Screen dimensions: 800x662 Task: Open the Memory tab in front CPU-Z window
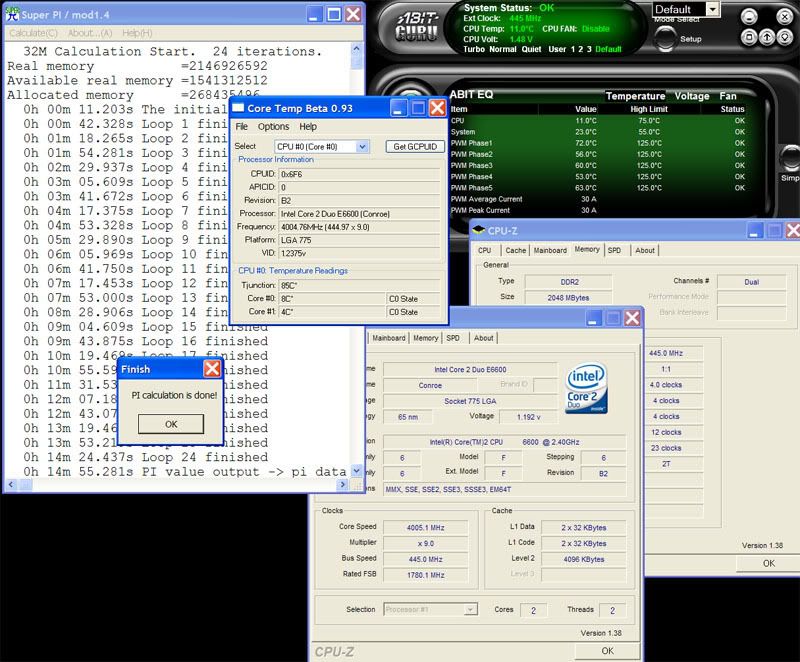tap(426, 338)
